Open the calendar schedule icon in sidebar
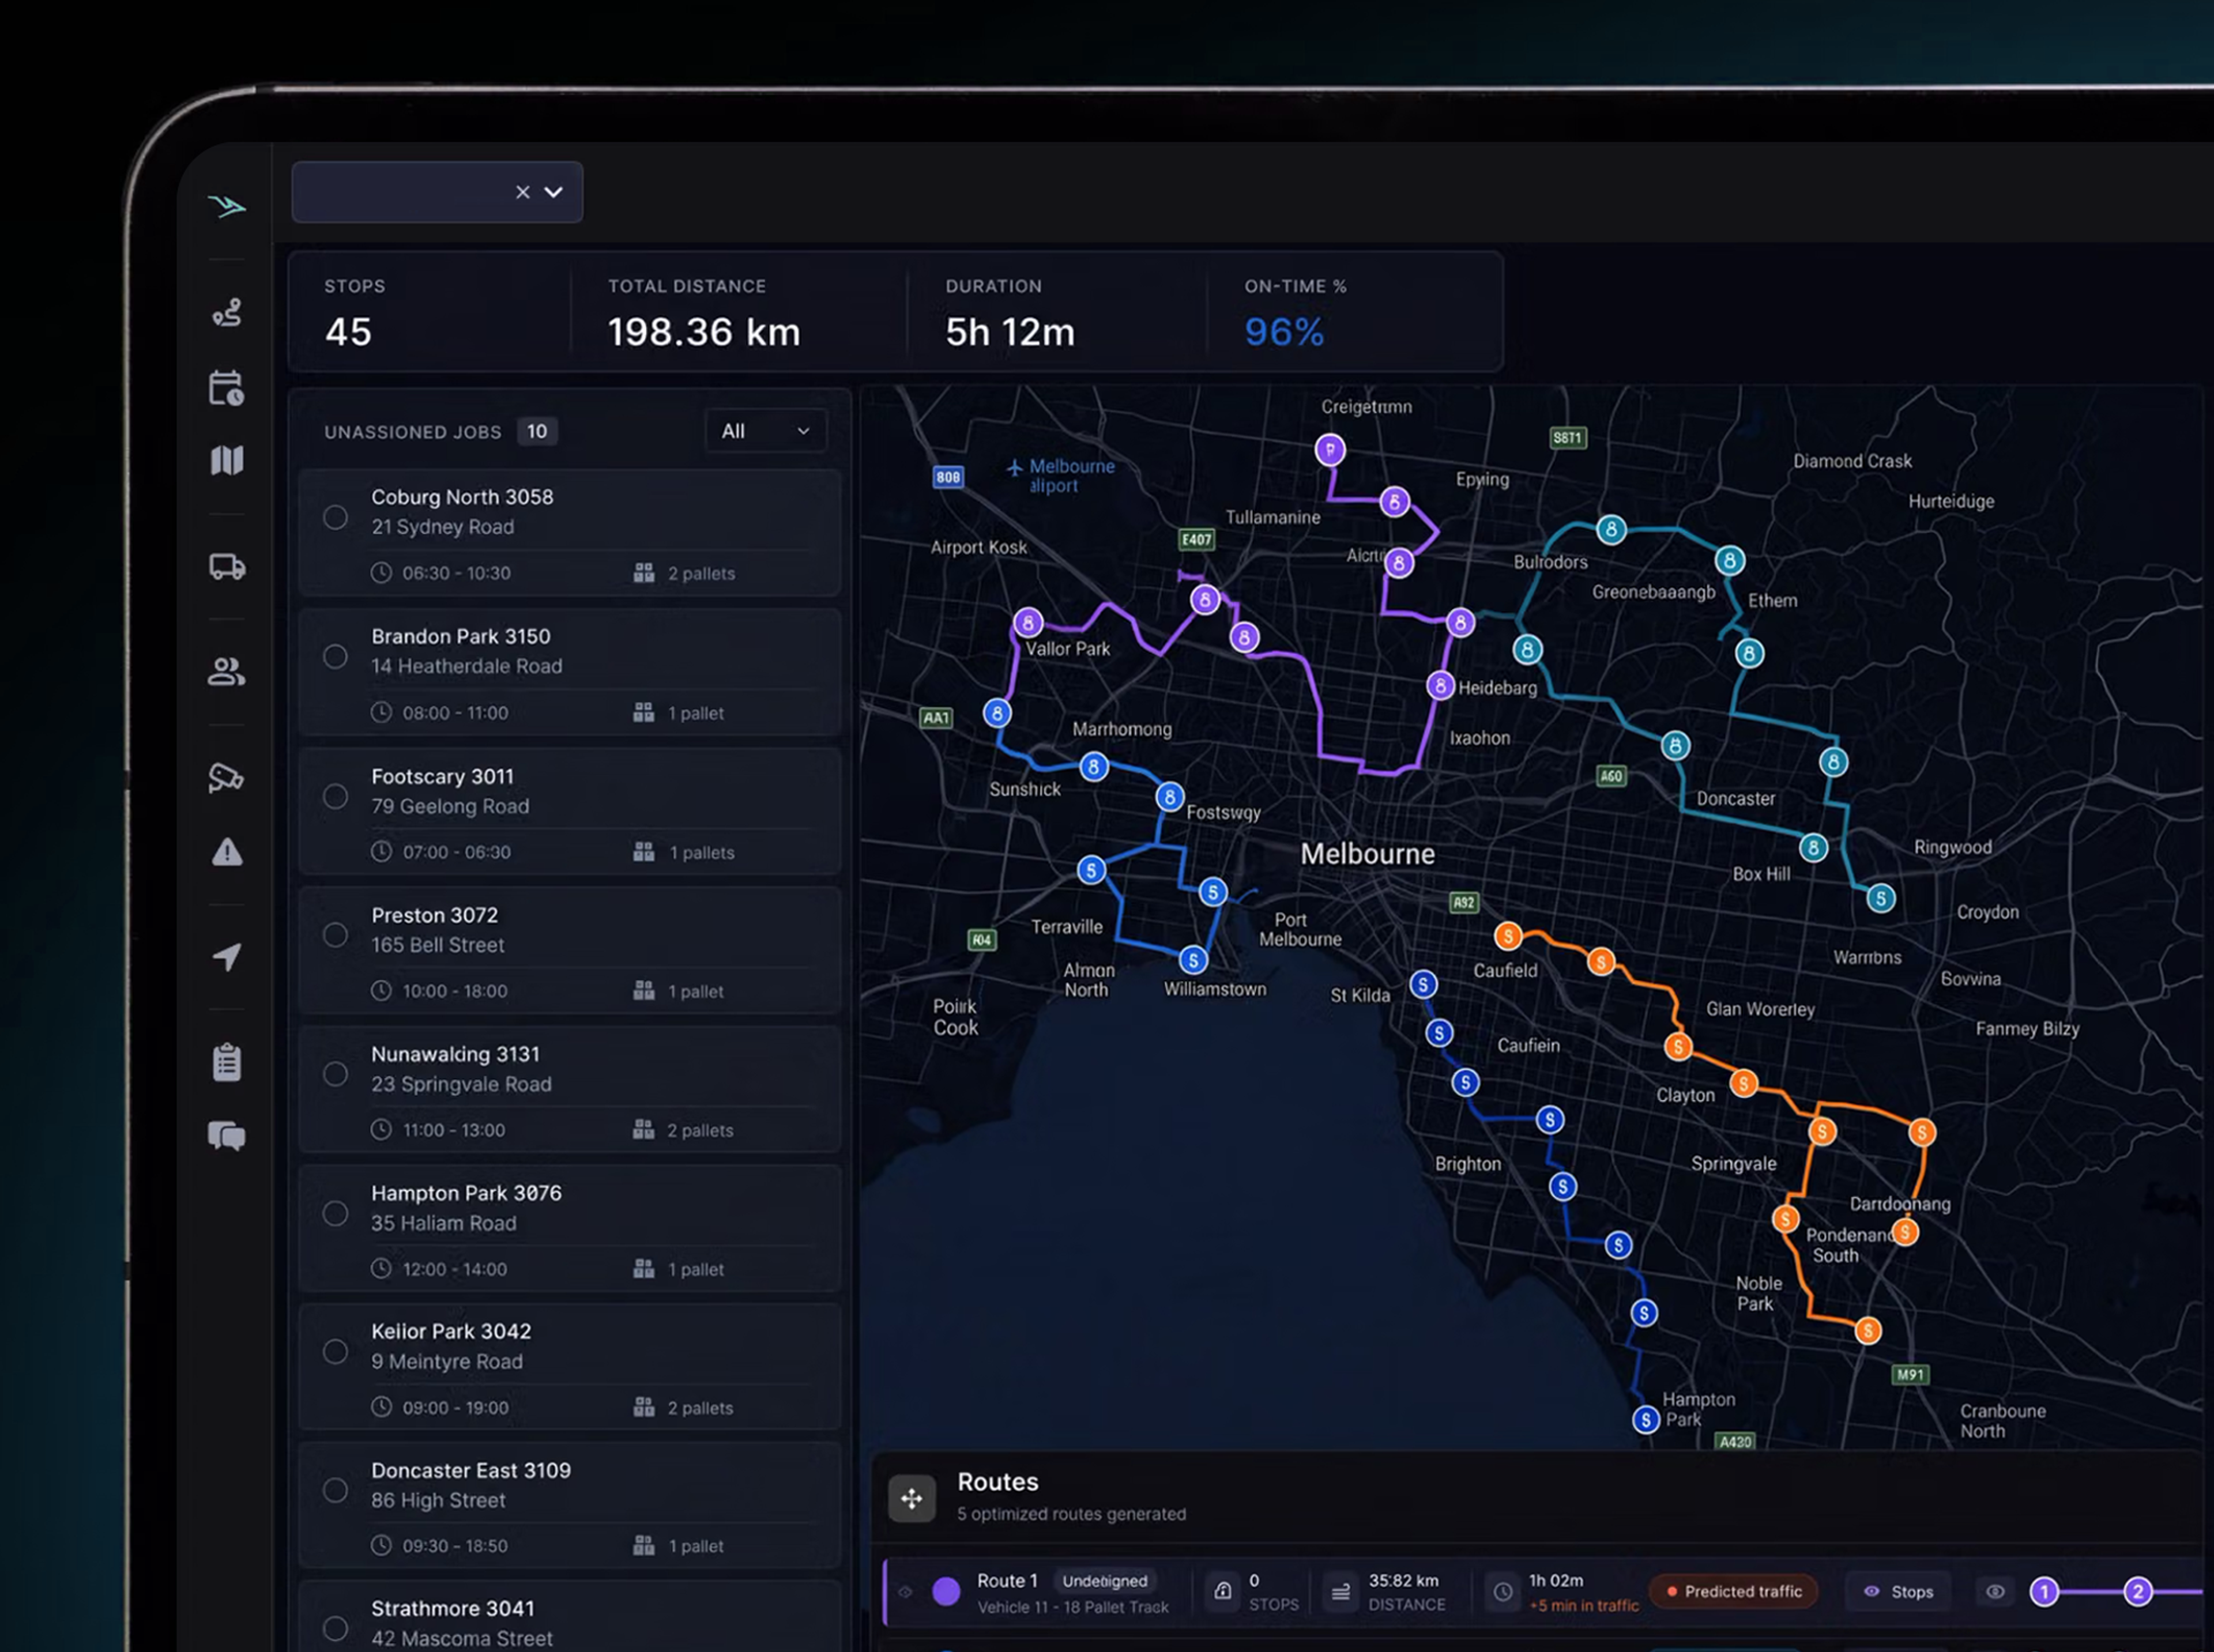Image resolution: width=2214 pixels, height=1652 pixels. coord(227,388)
